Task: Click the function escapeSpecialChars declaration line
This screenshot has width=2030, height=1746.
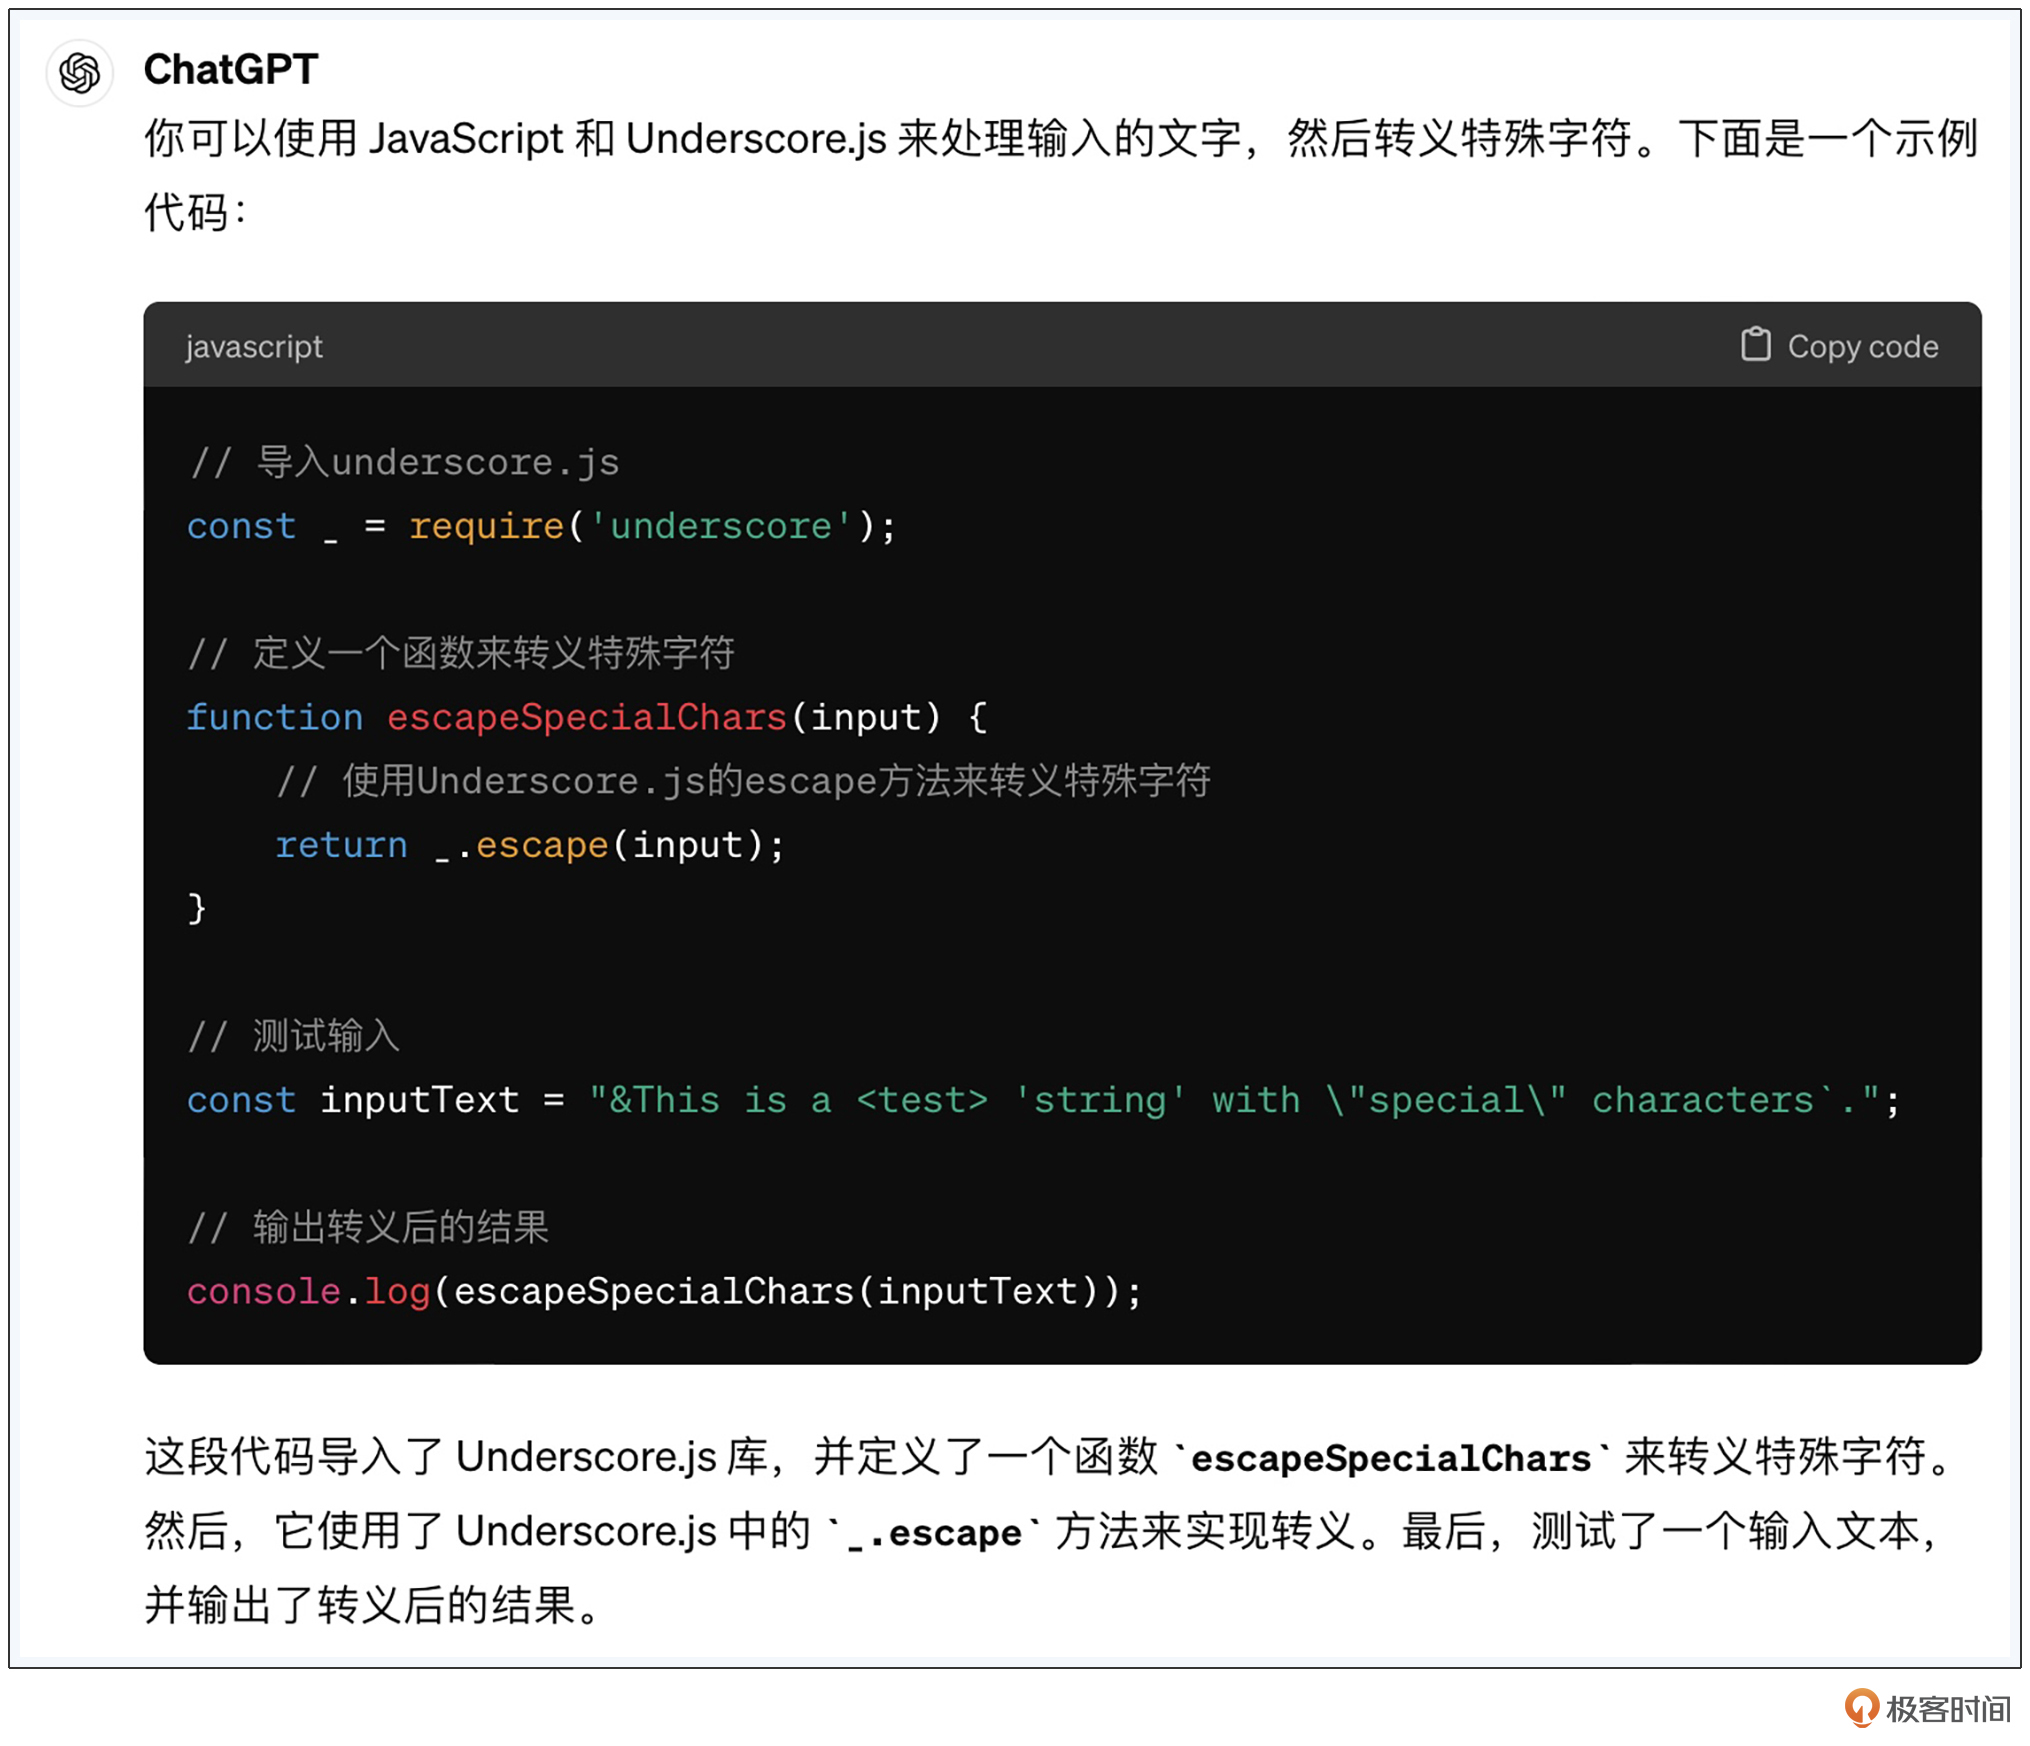Action: [587, 717]
